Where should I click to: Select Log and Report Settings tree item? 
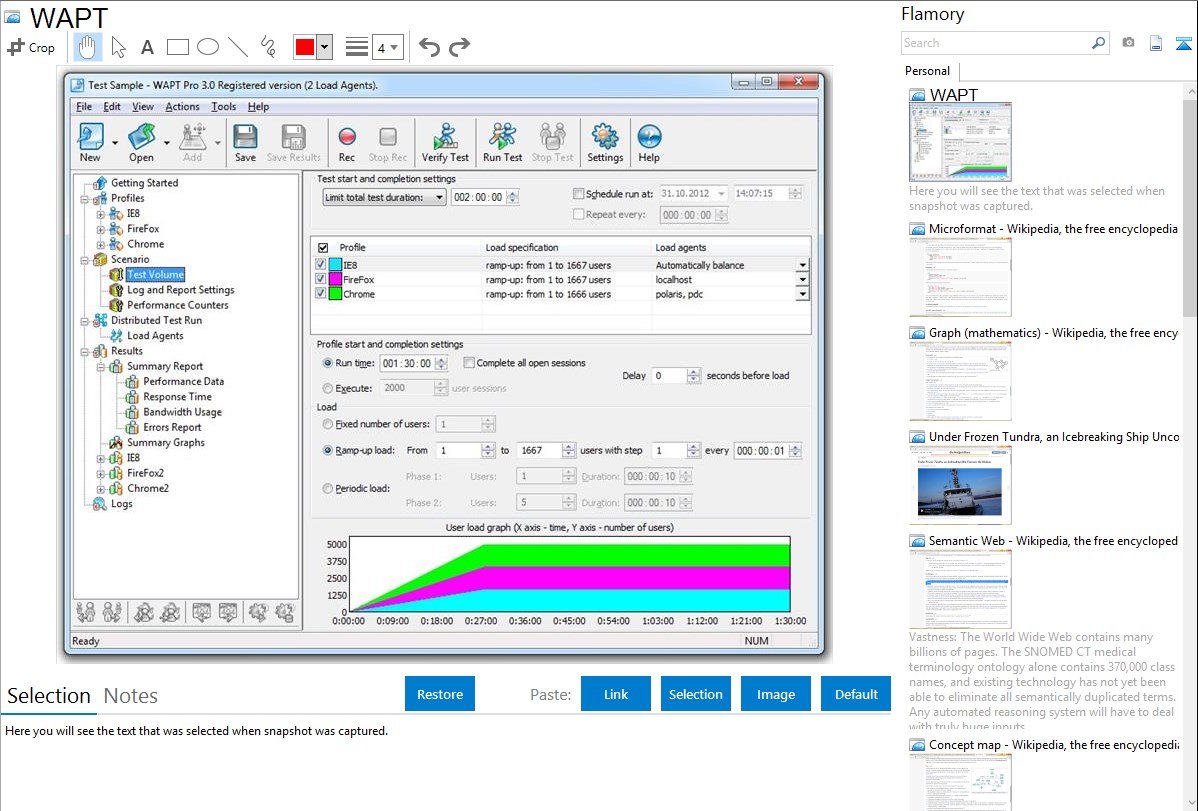point(180,290)
